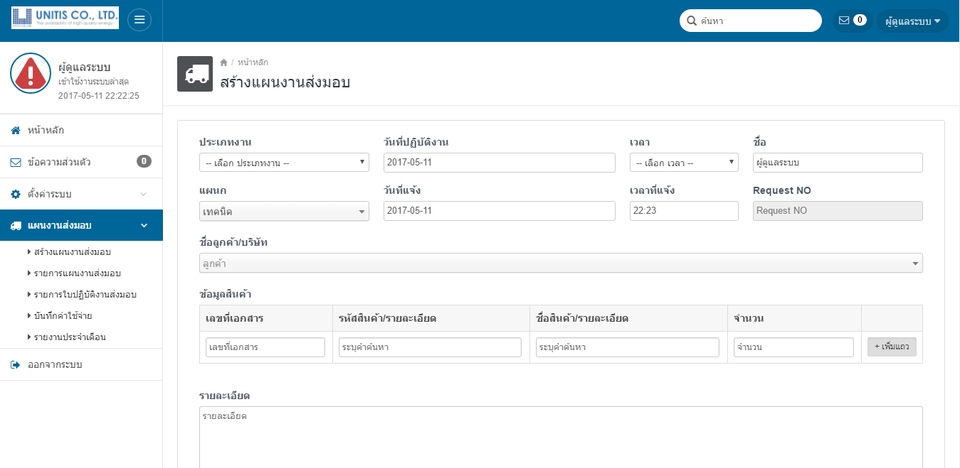Viewport: 960px width, 468px height.
Task: Click the ชื่อ name field
Action: (838, 162)
